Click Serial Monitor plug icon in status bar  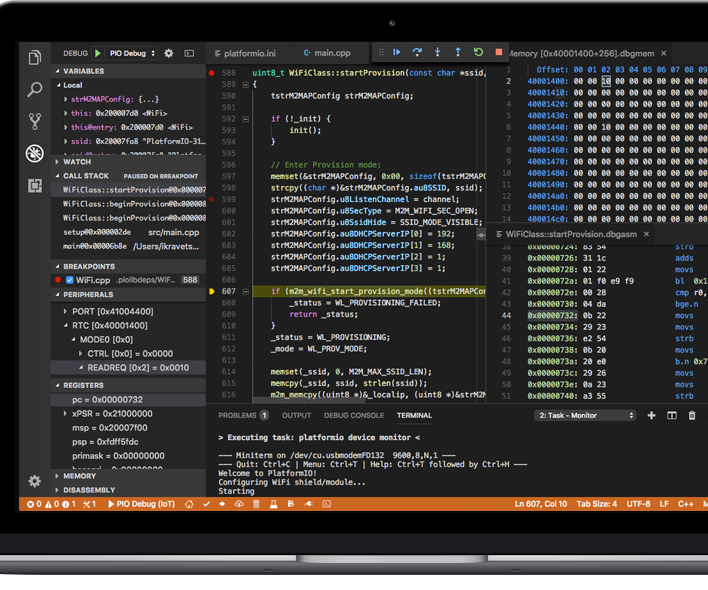[309, 504]
